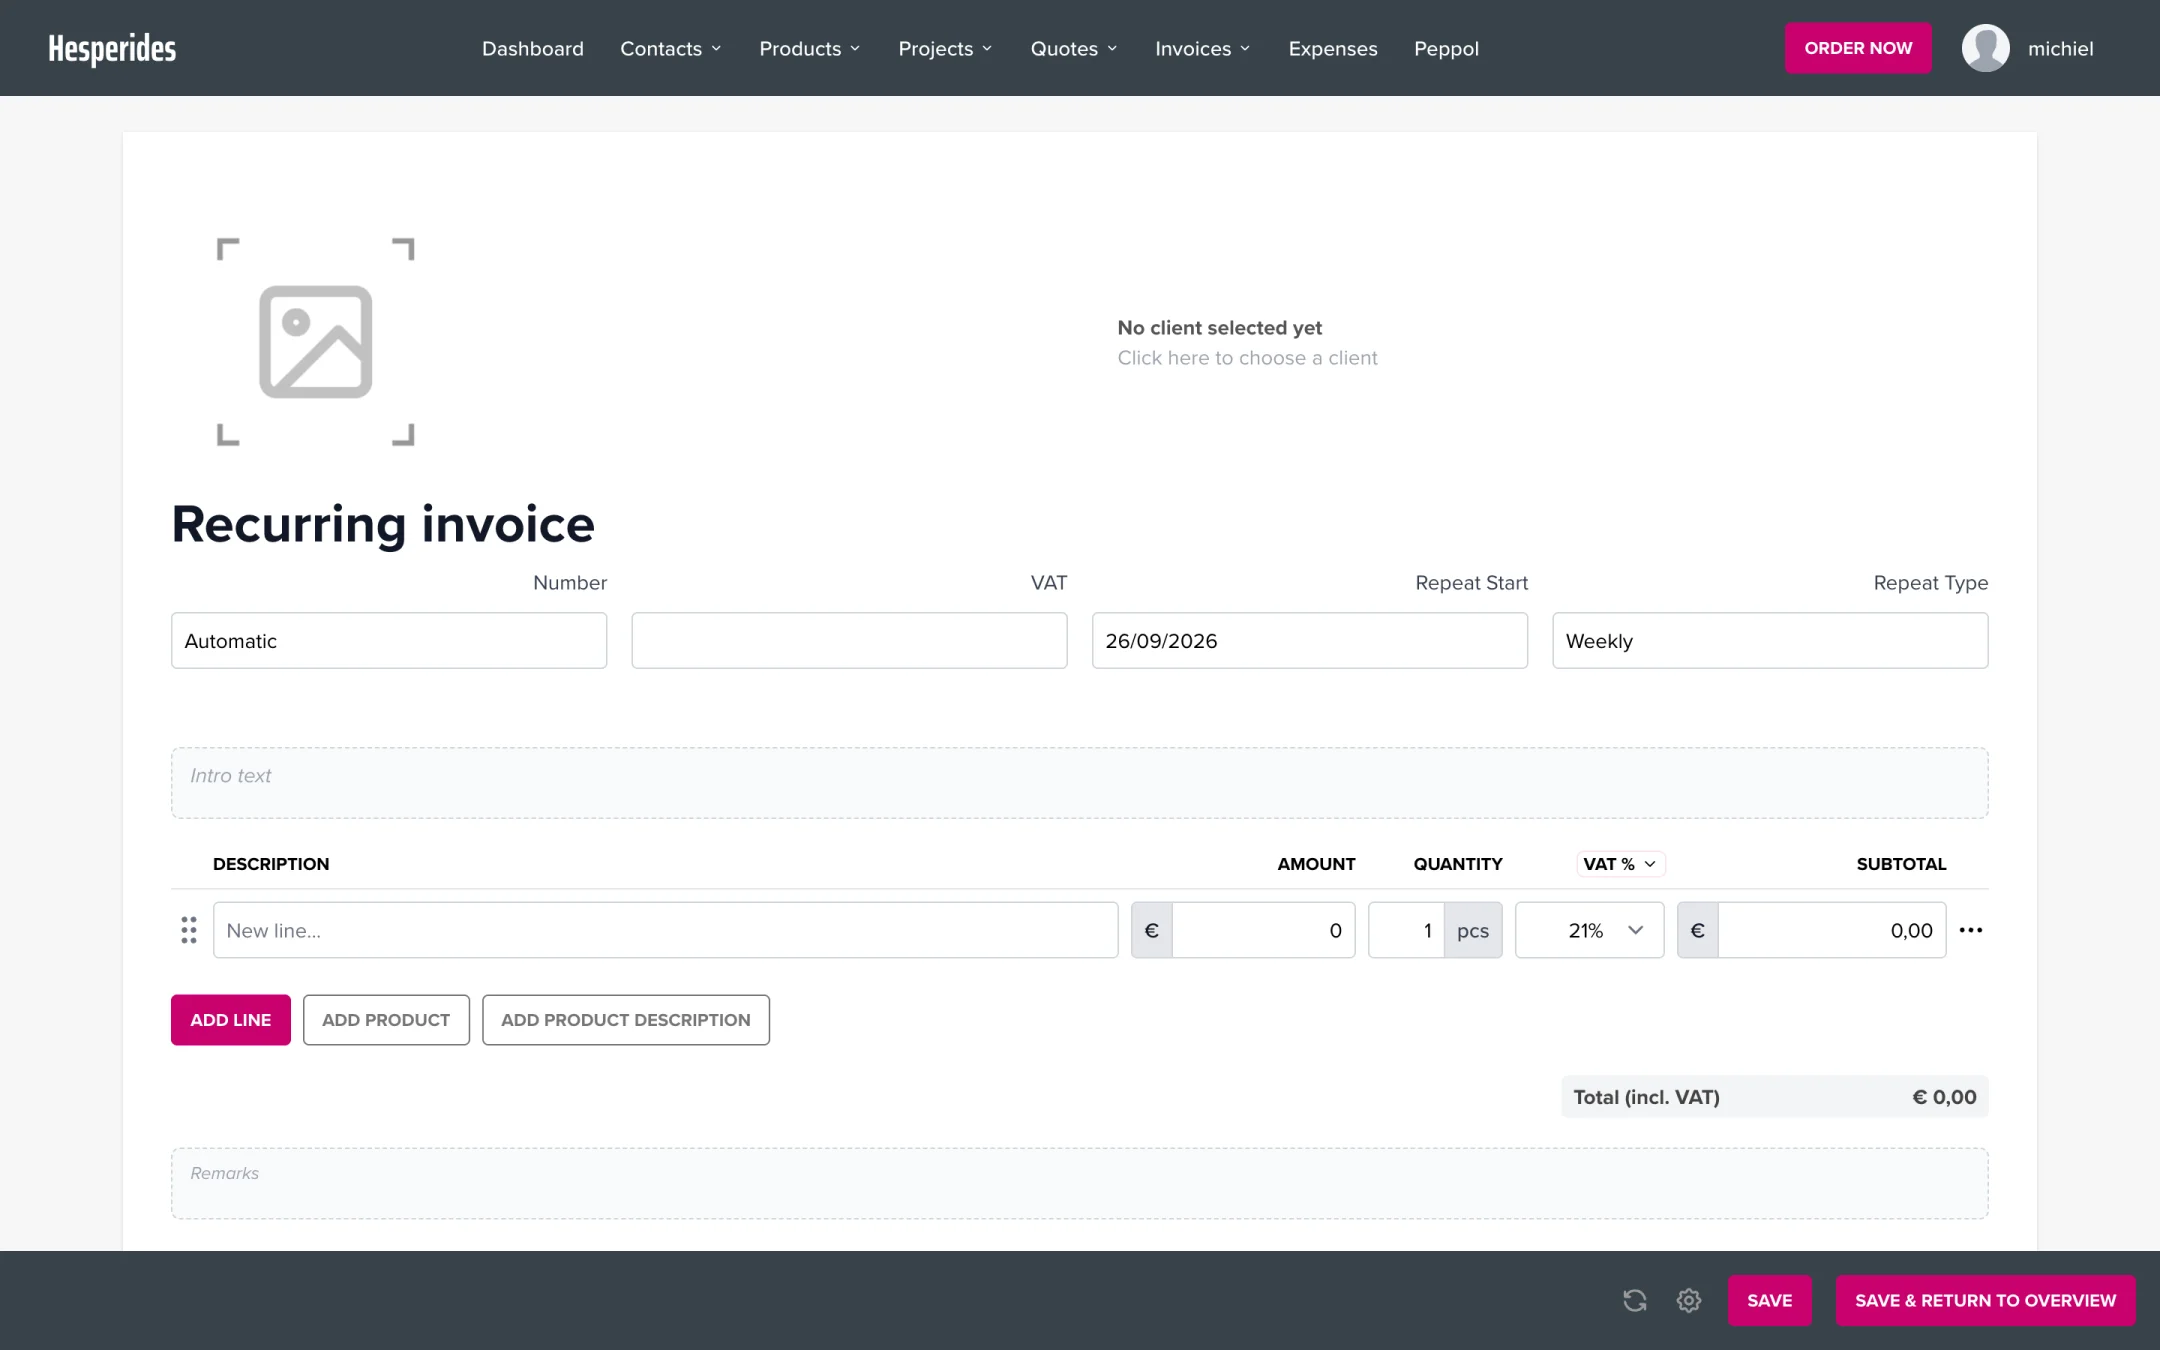Viewport: 2160px width, 1350px height.
Task: Open the settings gear in bottom bar
Action: (x=1689, y=1300)
